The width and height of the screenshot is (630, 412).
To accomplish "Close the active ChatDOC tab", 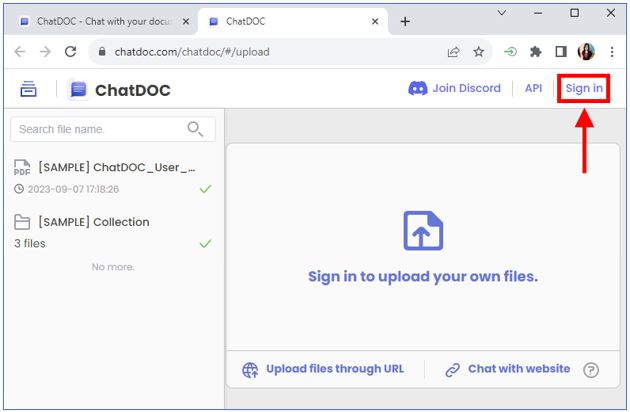I will pos(375,21).
